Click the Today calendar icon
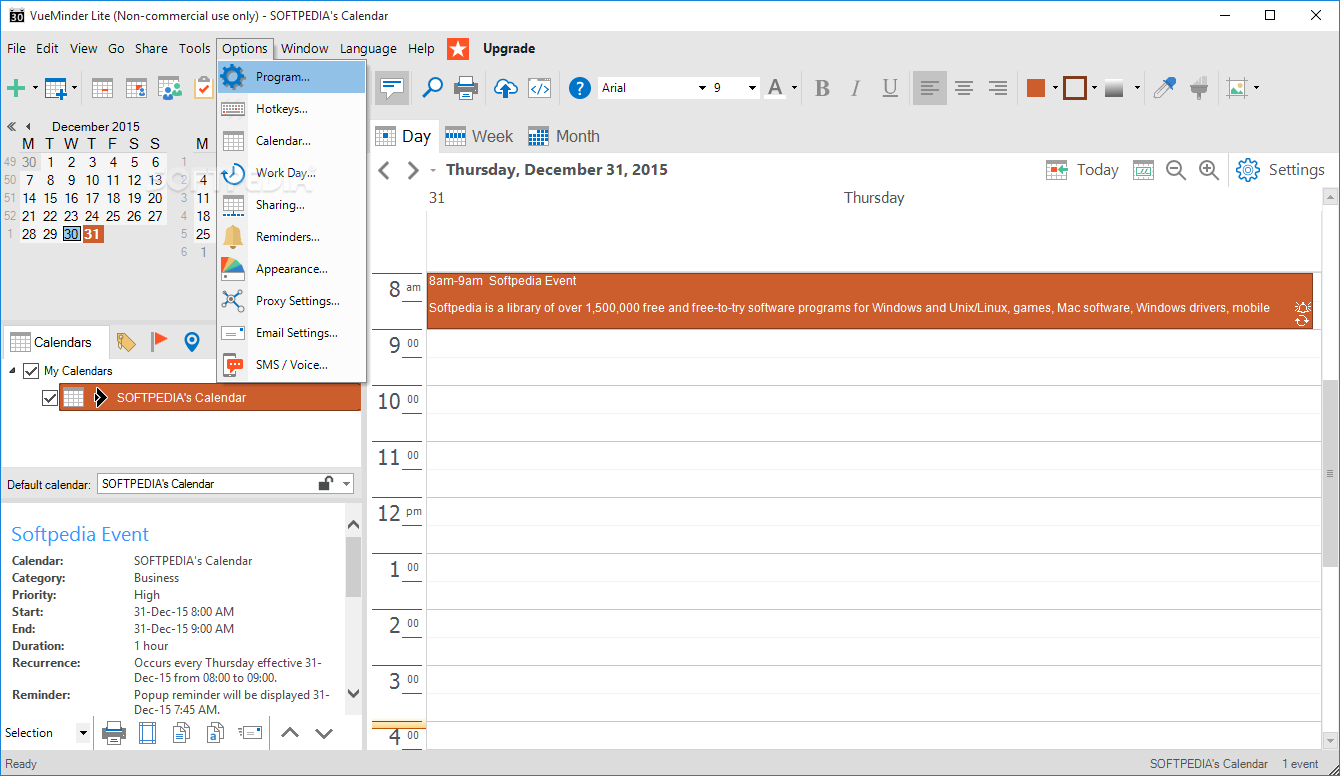1340x776 pixels. [x=1057, y=170]
